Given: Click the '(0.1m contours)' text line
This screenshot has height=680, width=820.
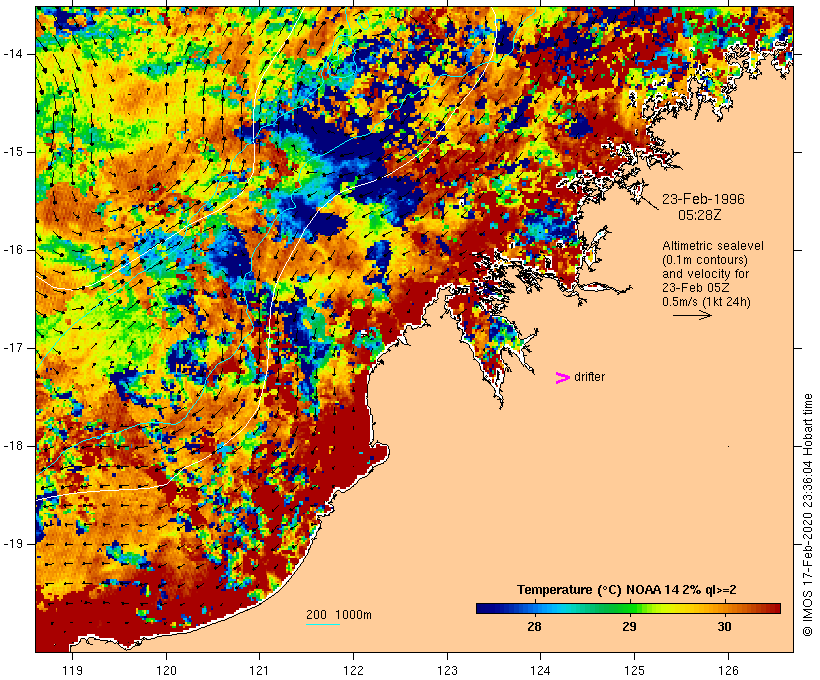Looking at the screenshot, I should pyautogui.click(x=705, y=260).
